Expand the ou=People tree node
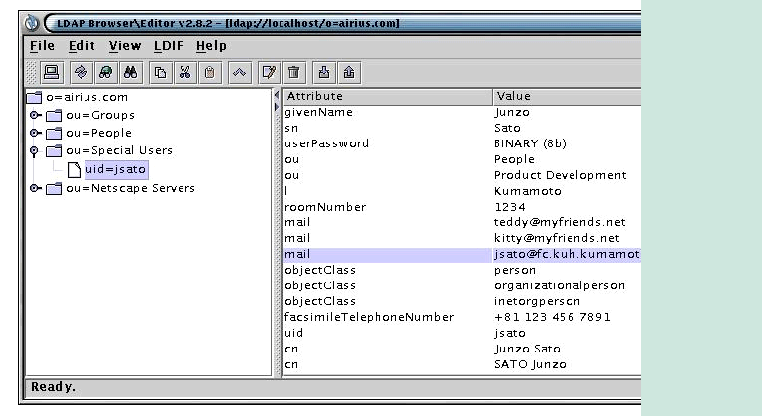Screen dimensions: 762x416 point(35,133)
